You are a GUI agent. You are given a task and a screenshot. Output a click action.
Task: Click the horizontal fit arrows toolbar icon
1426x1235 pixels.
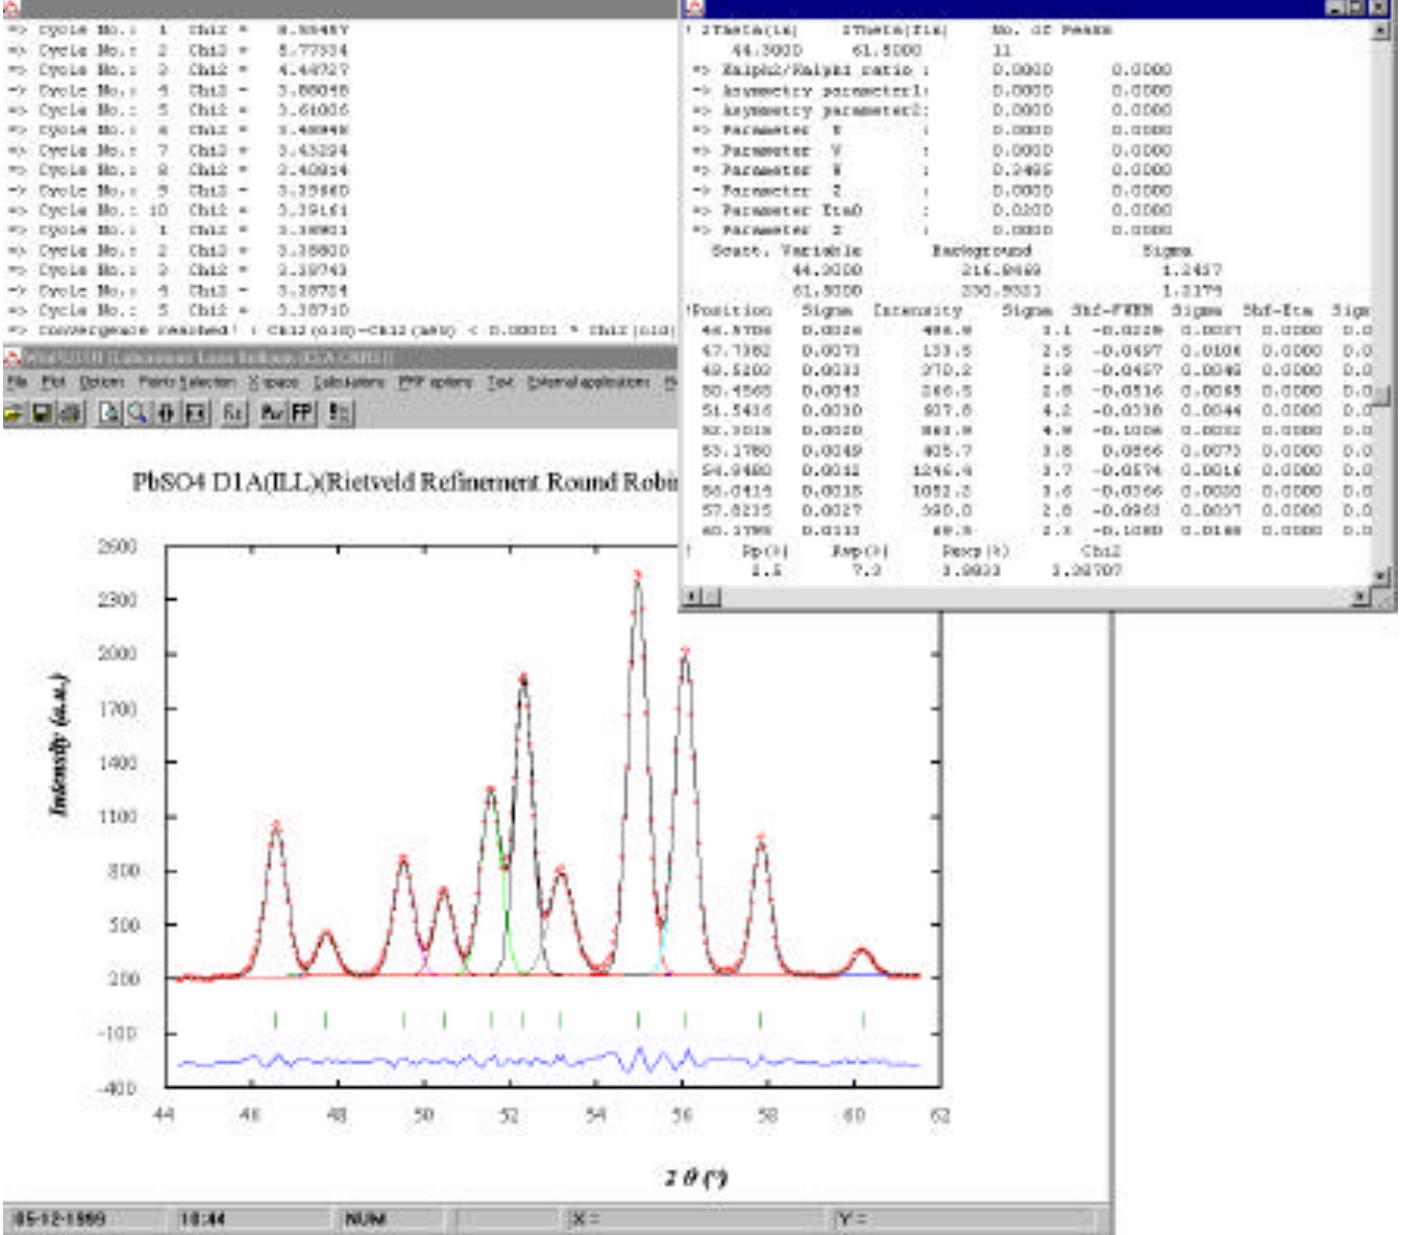(195, 412)
